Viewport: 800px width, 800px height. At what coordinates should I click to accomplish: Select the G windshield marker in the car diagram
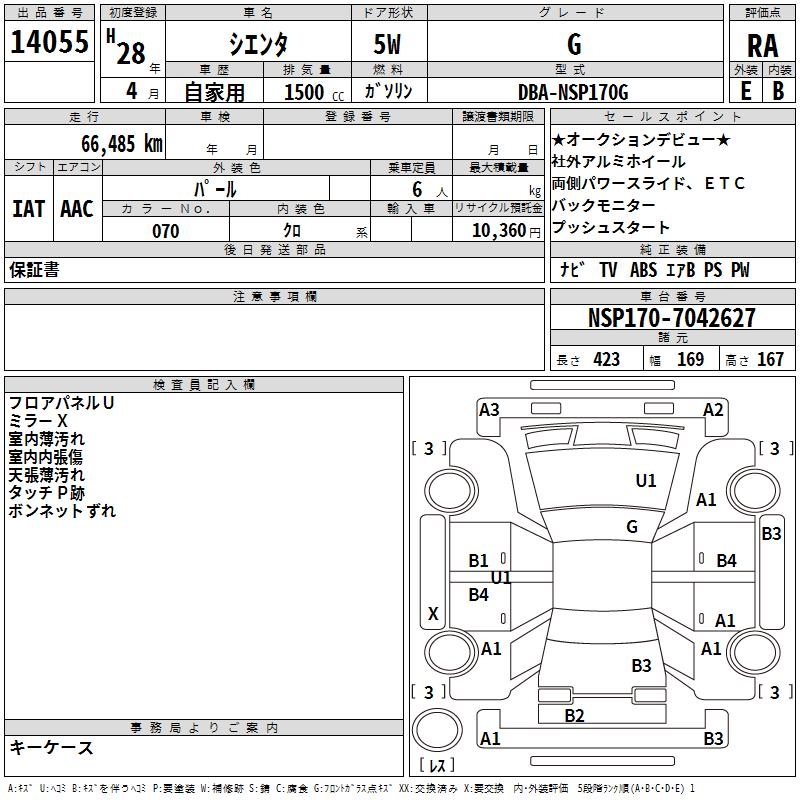coord(631,526)
